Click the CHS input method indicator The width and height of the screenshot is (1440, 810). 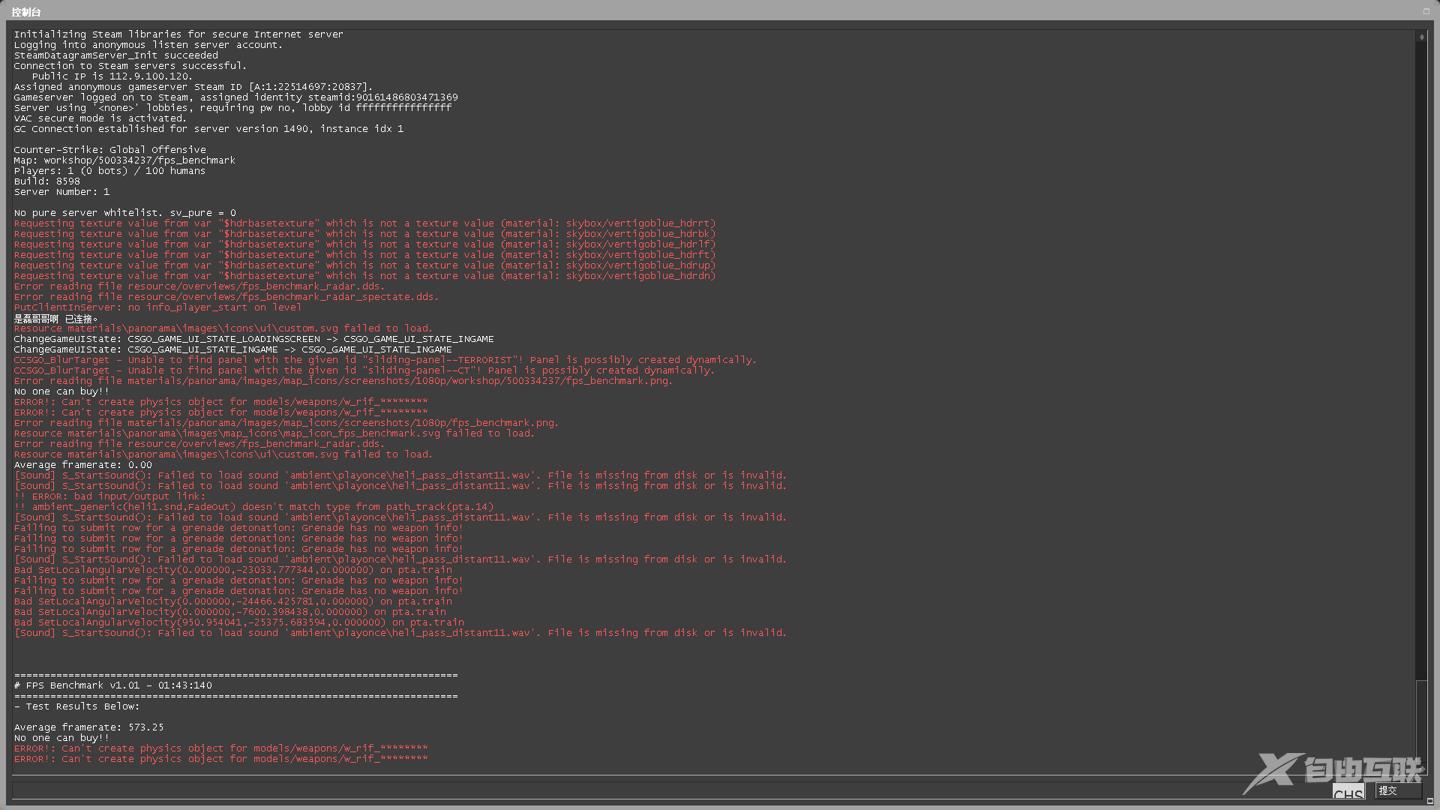[x=1347, y=794]
